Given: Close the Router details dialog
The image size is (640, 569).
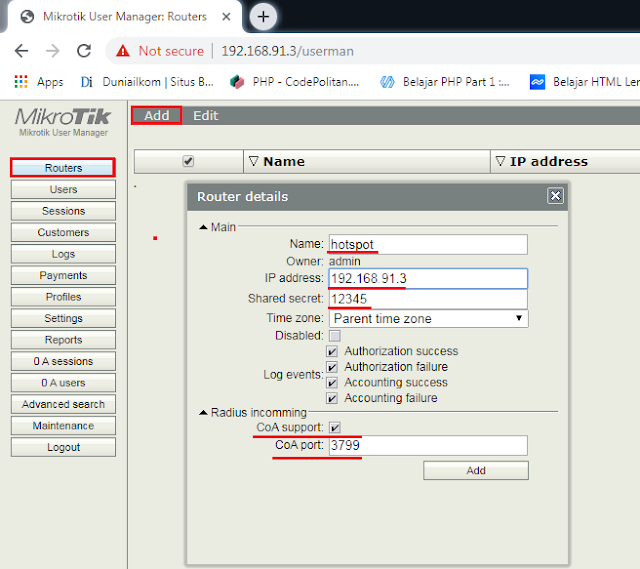Looking at the screenshot, I should coord(555,196).
